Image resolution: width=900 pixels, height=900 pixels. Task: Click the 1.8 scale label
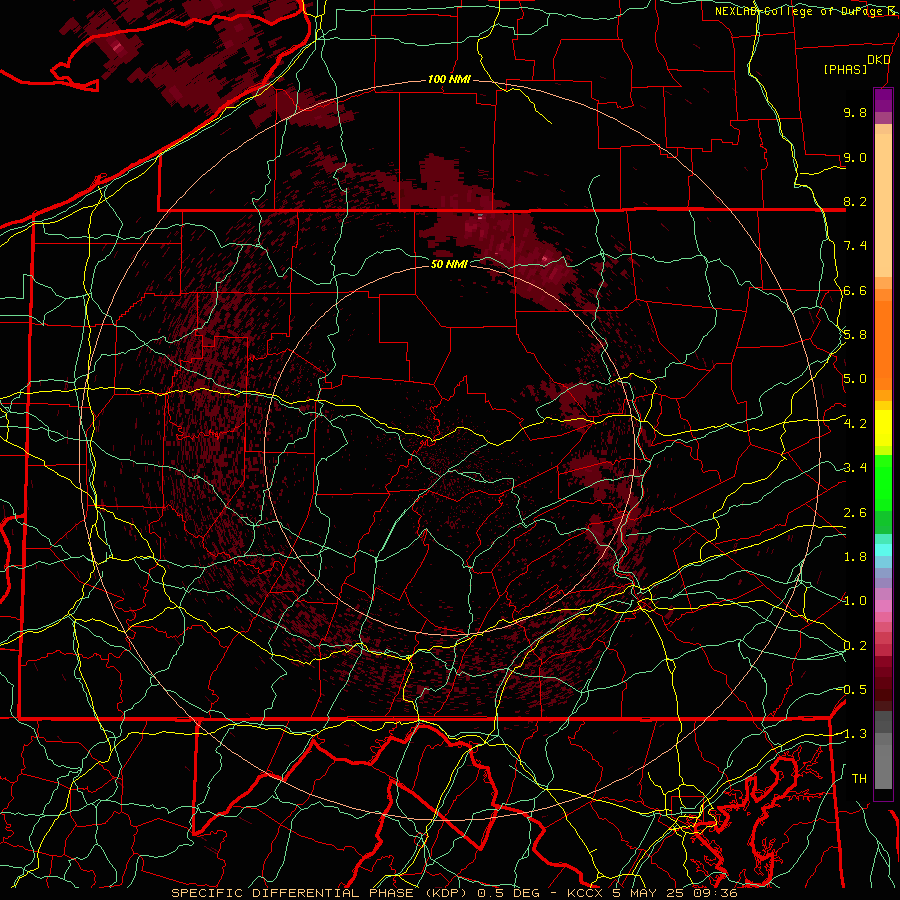[855, 557]
